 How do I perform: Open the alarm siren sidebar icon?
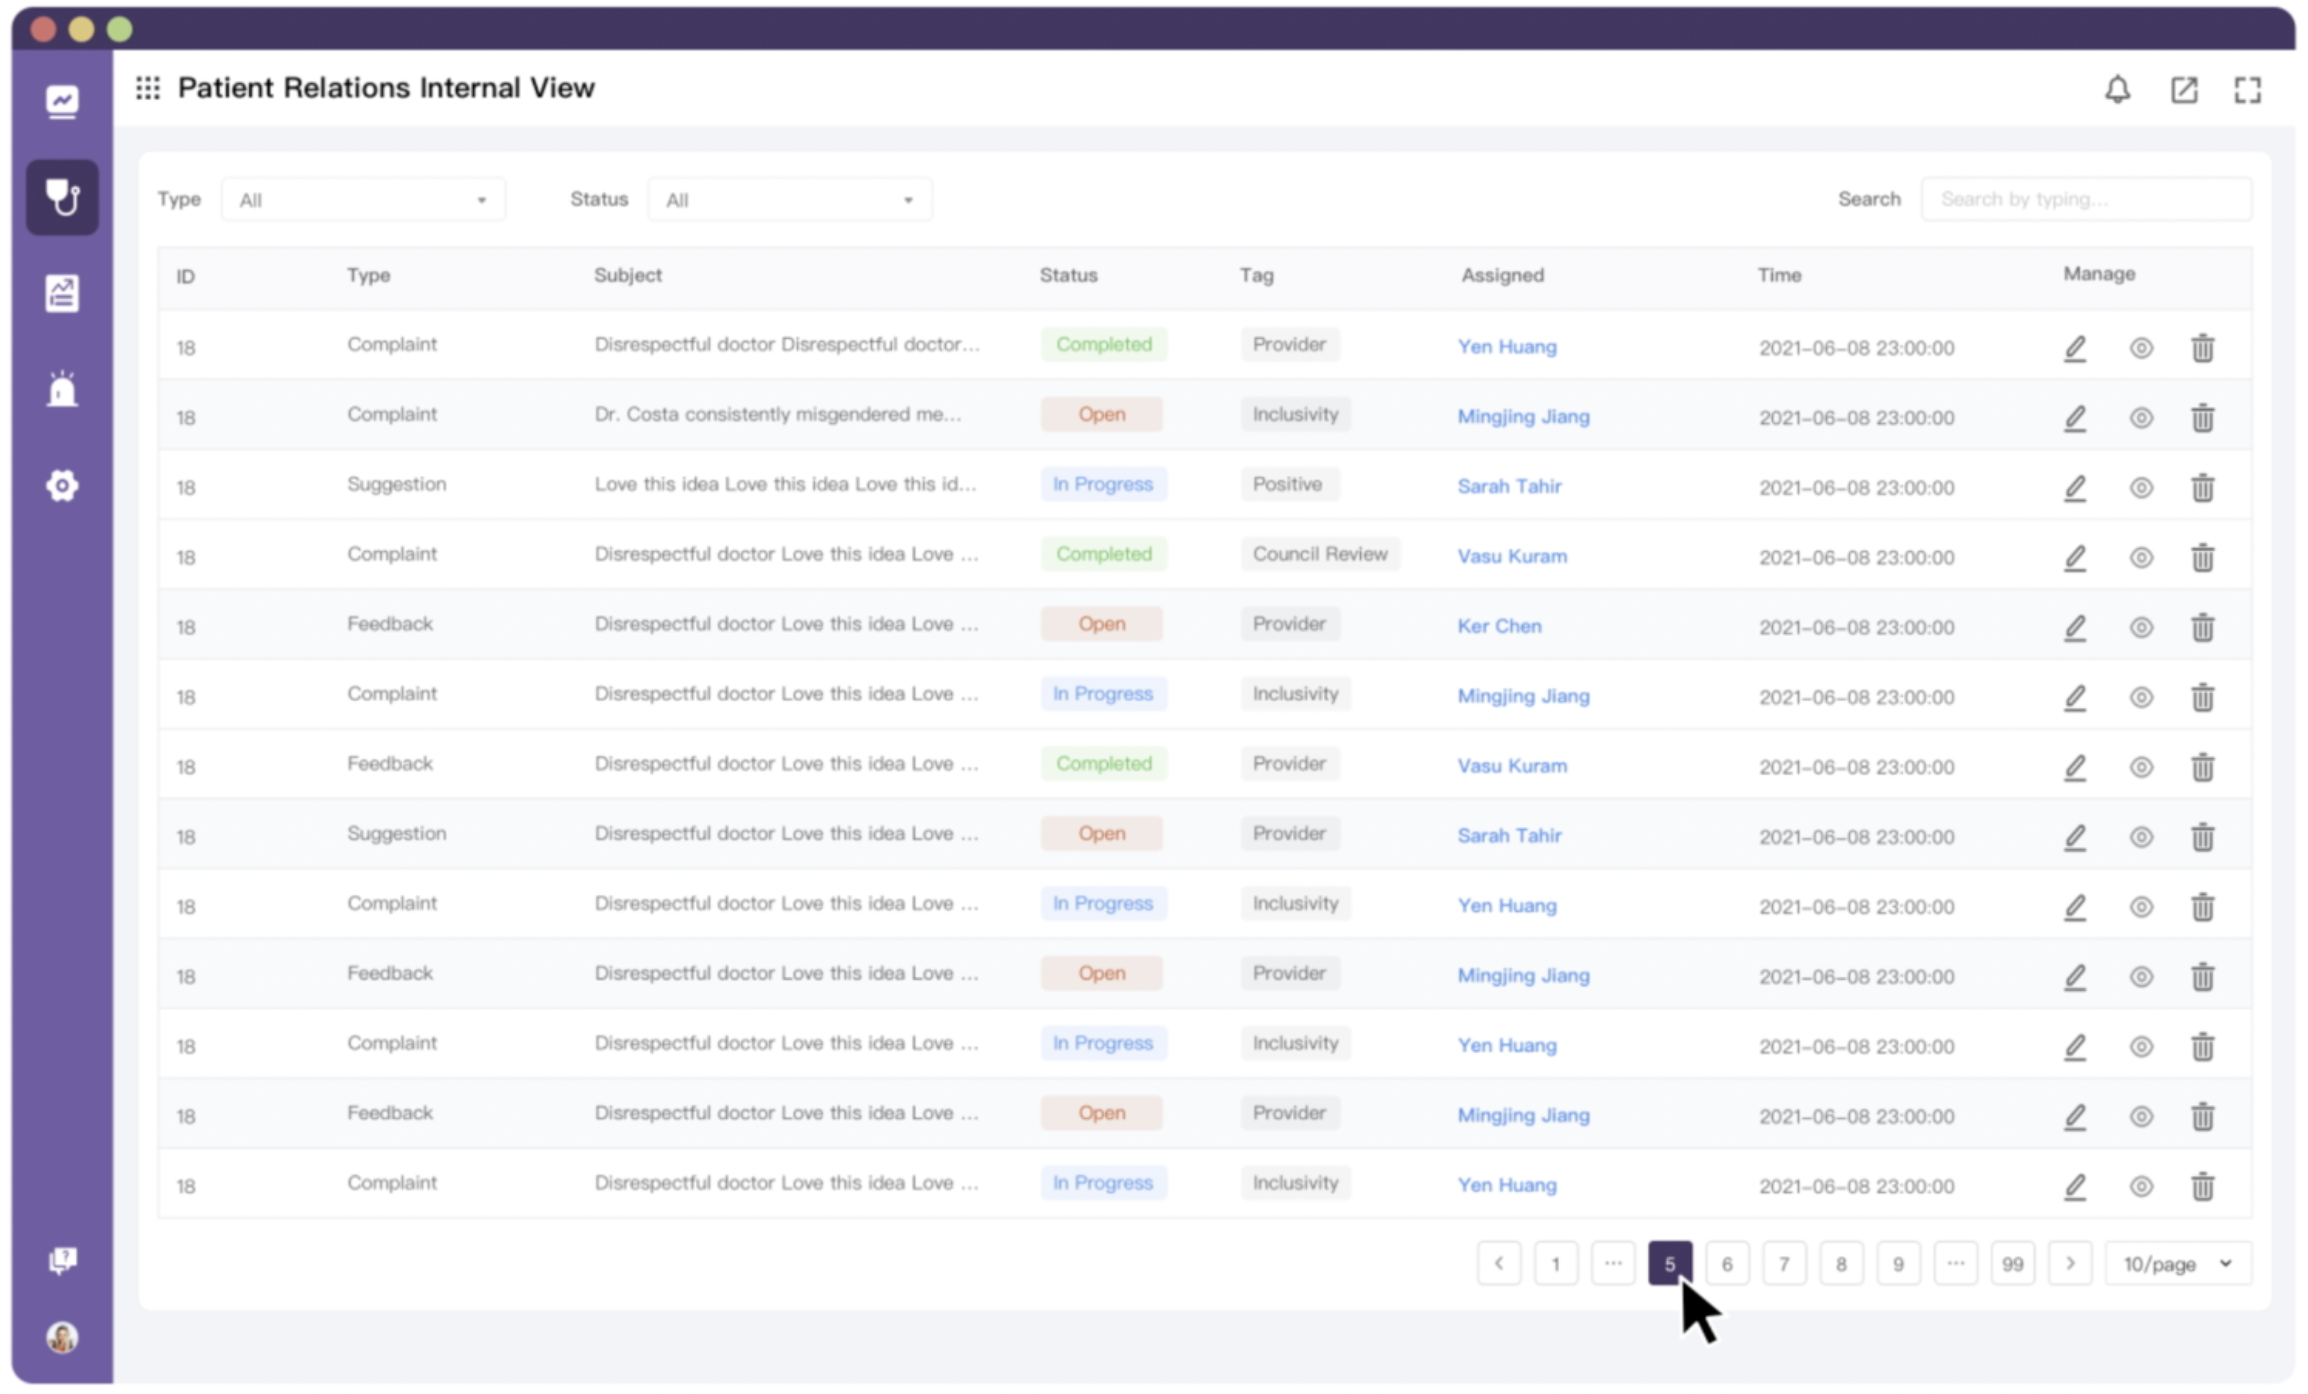pyautogui.click(x=62, y=389)
